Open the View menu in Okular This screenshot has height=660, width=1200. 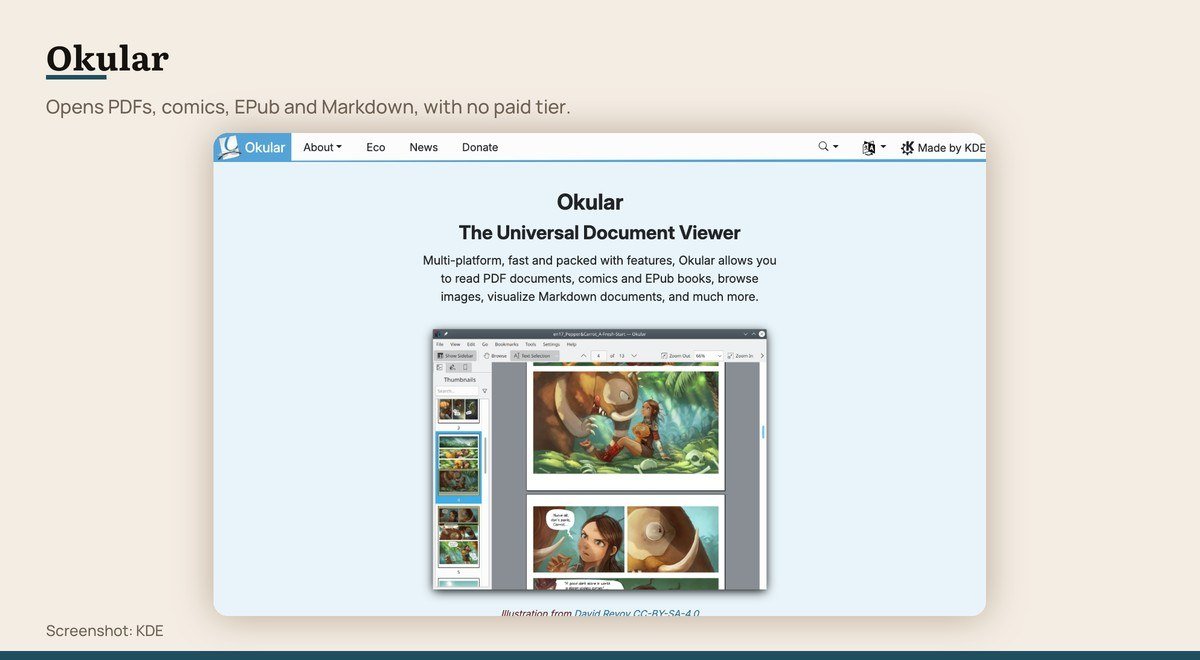(455, 344)
